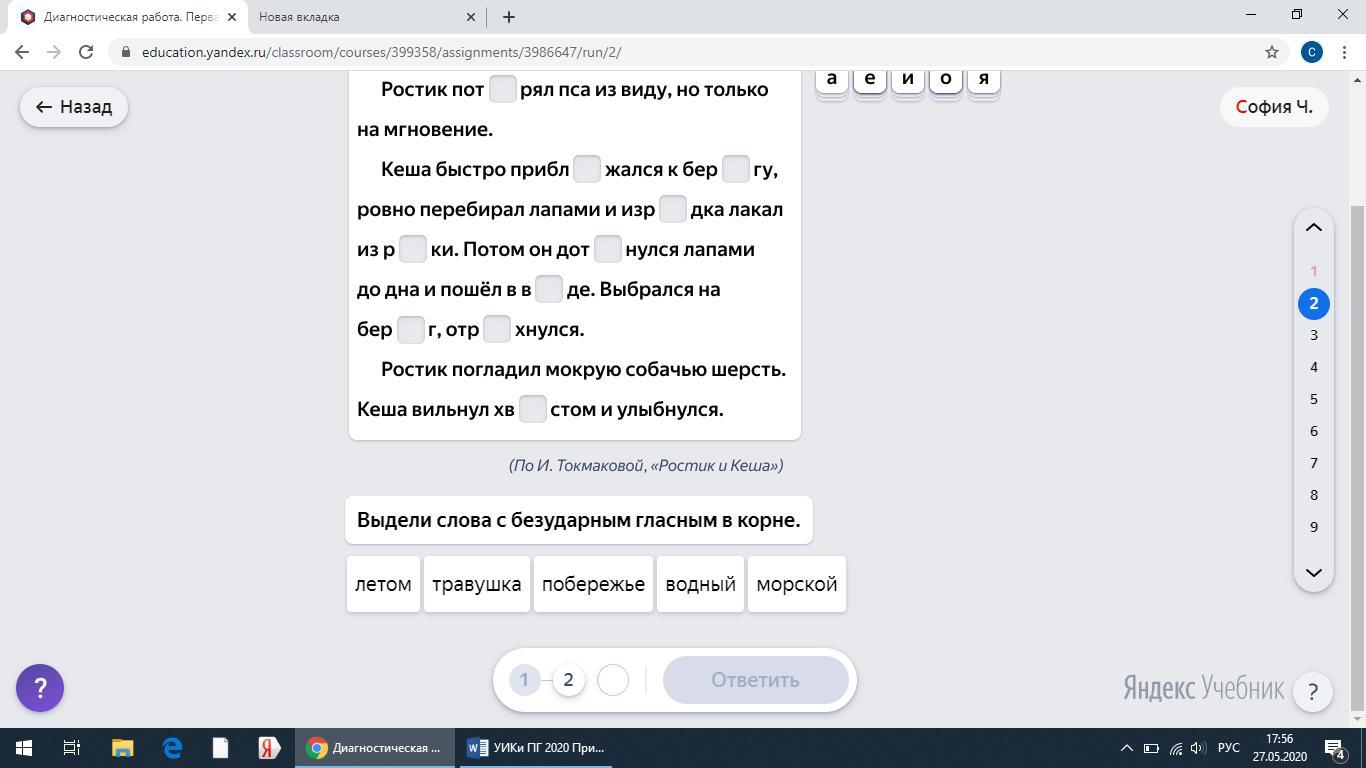Image resolution: width=1366 pixels, height=768 pixels.
Task: Select blank in дот_нулся
Action: pos(608,249)
